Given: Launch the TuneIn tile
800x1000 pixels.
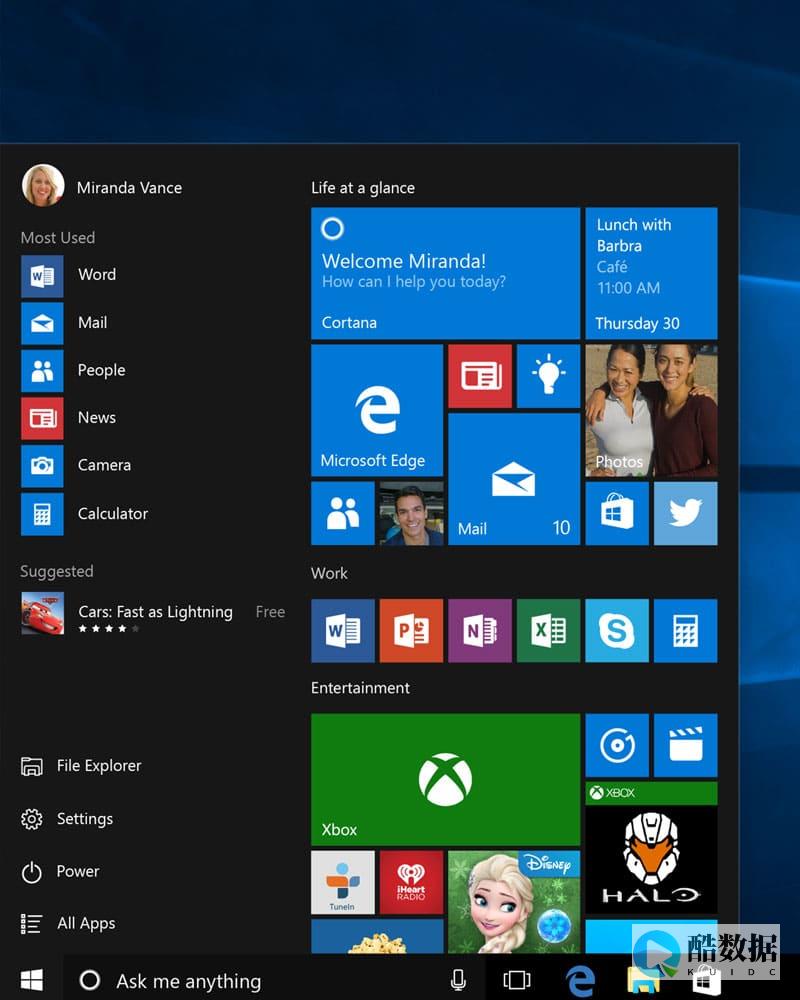Looking at the screenshot, I should tap(343, 883).
